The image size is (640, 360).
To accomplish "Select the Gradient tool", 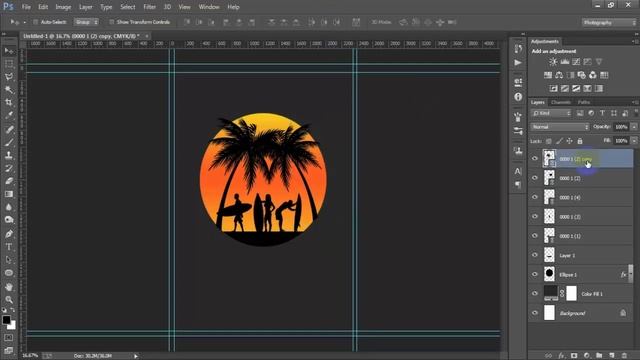I will pyautogui.click(x=9, y=194).
